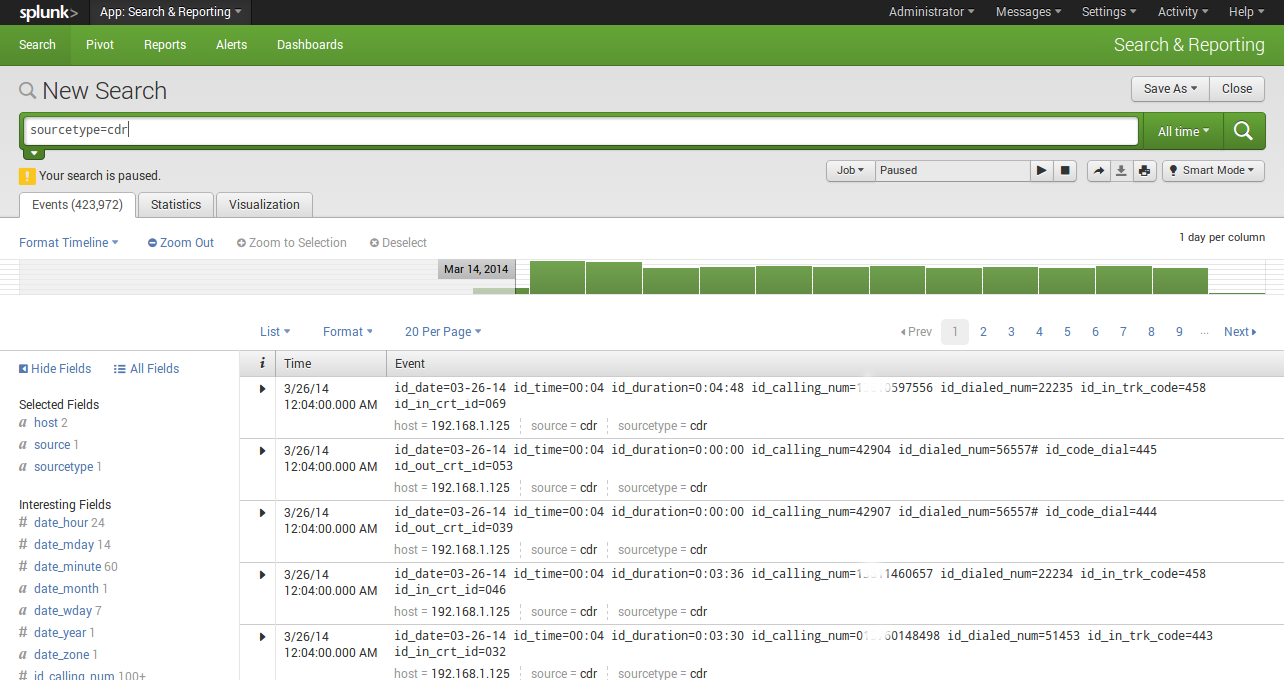Open the Dashboards menu item

coord(310,45)
